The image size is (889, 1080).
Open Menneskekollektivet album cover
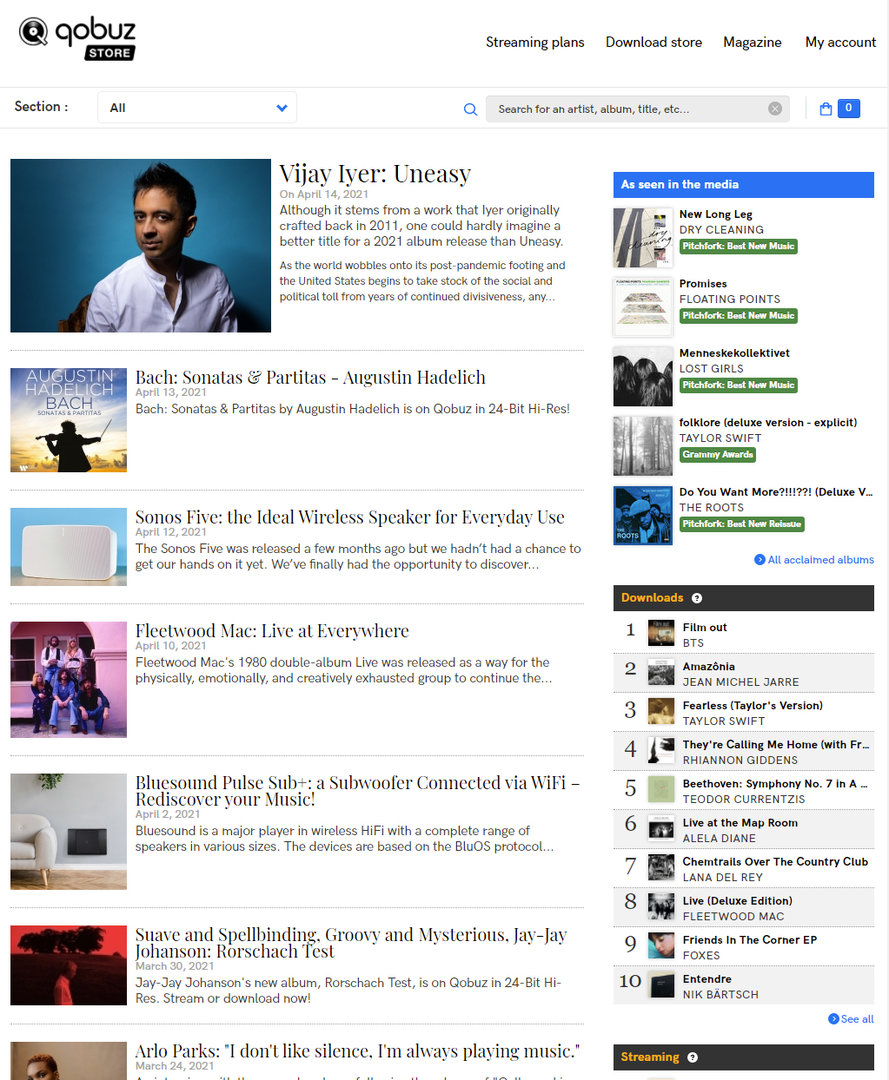[x=642, y=377]
